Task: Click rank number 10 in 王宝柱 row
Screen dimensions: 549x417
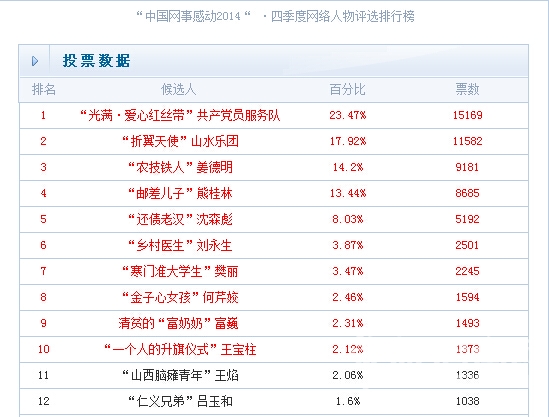Action: pyautogui.click(x=44, y=349)
